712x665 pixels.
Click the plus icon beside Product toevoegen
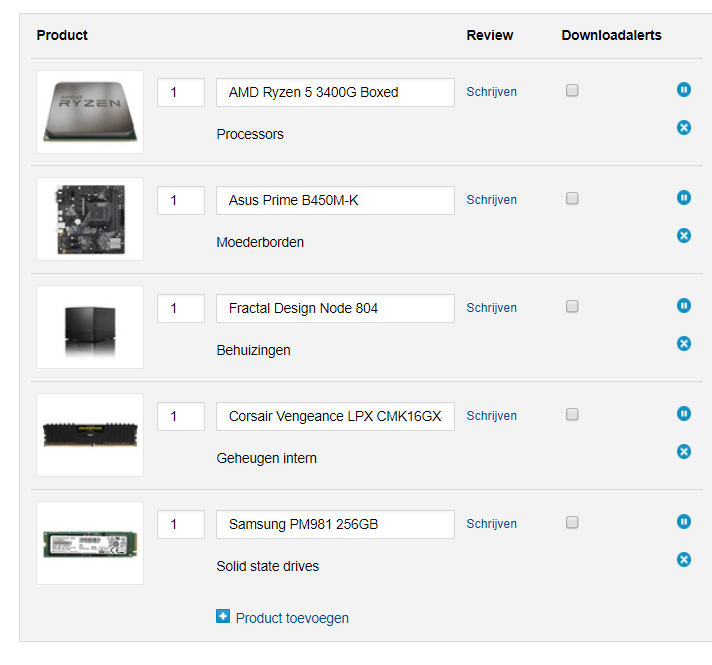(x=223, y=617)
